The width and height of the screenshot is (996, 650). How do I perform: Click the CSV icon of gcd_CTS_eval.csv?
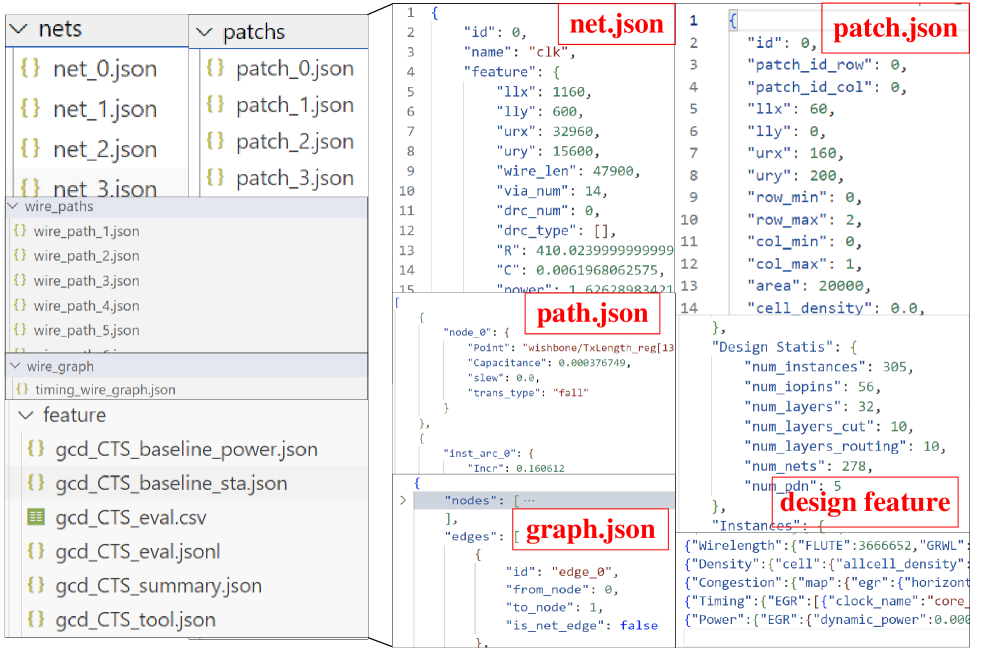tap(36, 517)
